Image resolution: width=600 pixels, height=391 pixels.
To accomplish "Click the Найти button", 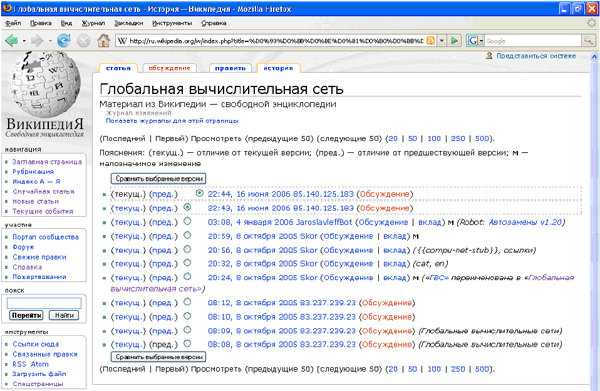I will tap(64, 315).
